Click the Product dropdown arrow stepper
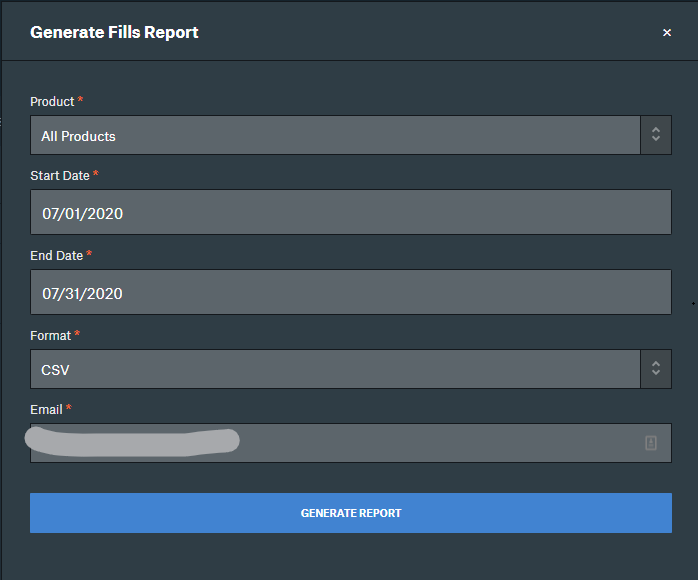698x580 pixels. click(656, 135)
